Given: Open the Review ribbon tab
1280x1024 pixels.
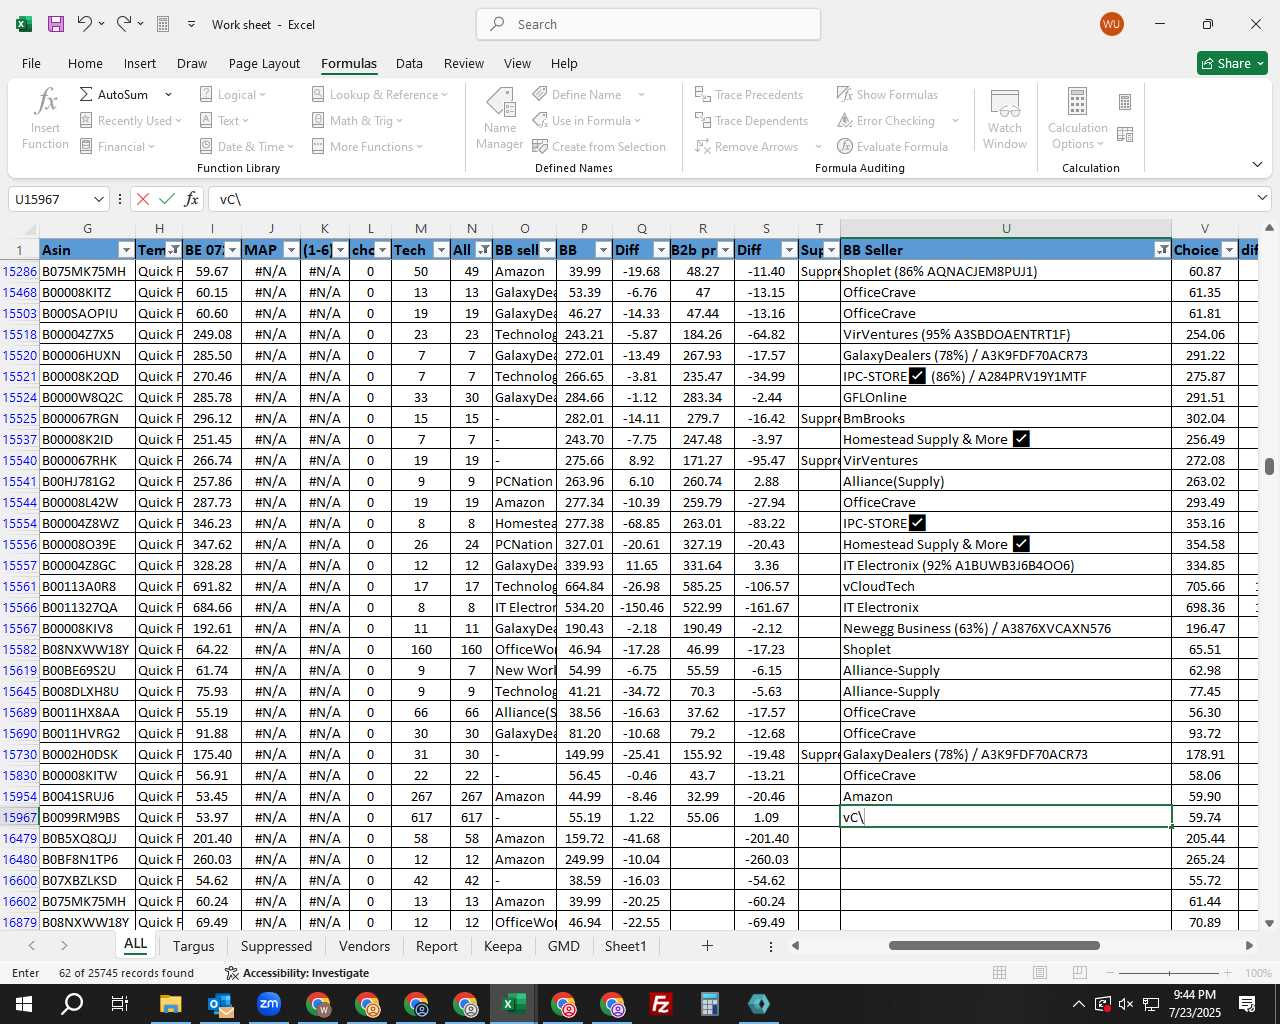Looking at the screenshot, I should point(464,63).
